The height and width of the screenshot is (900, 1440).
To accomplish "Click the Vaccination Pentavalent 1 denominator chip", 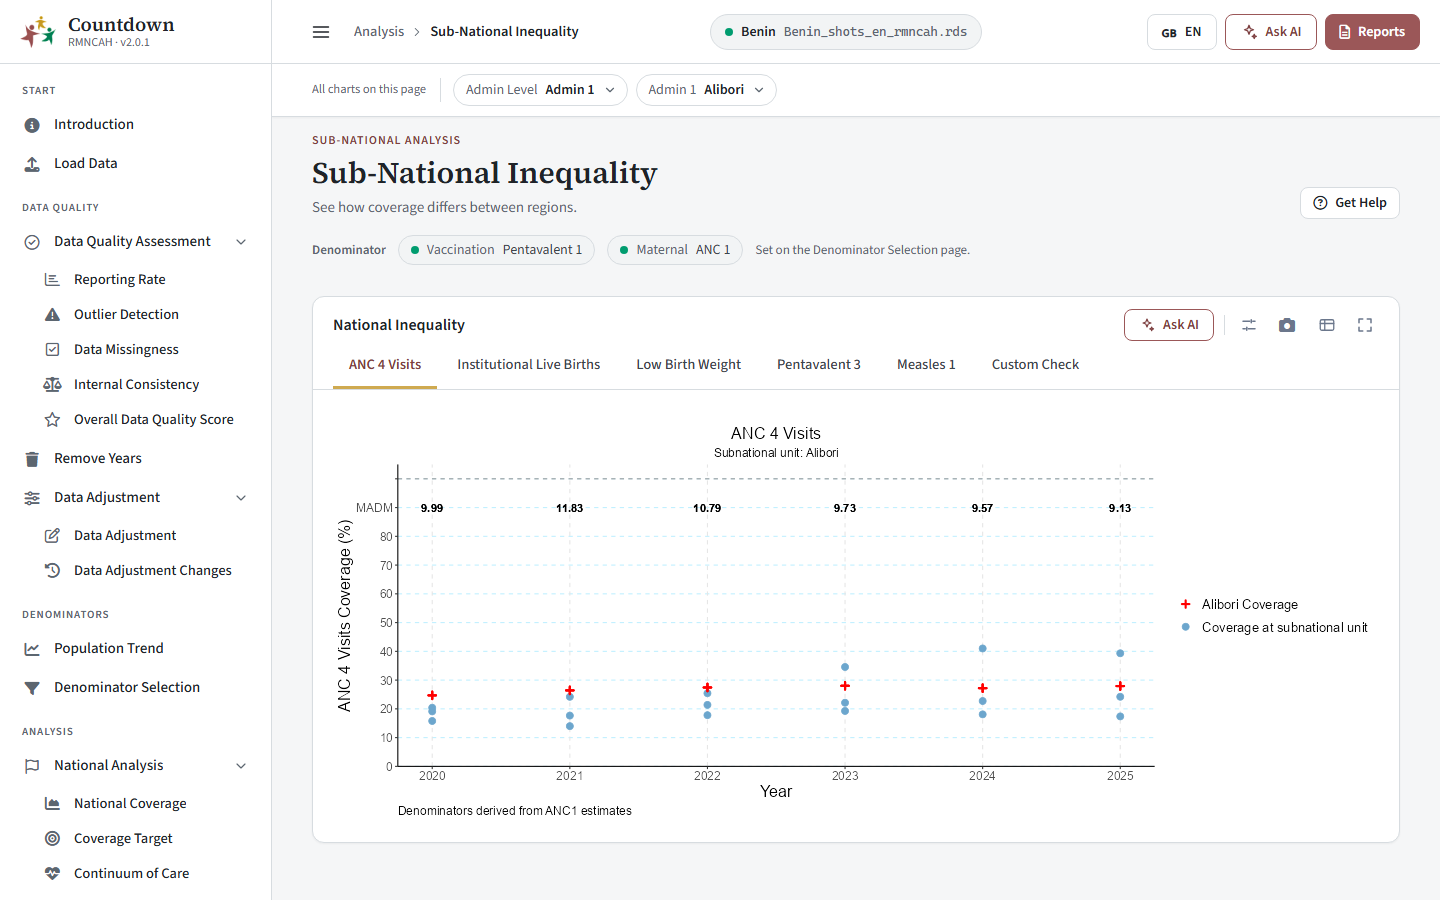I will 496,250.
